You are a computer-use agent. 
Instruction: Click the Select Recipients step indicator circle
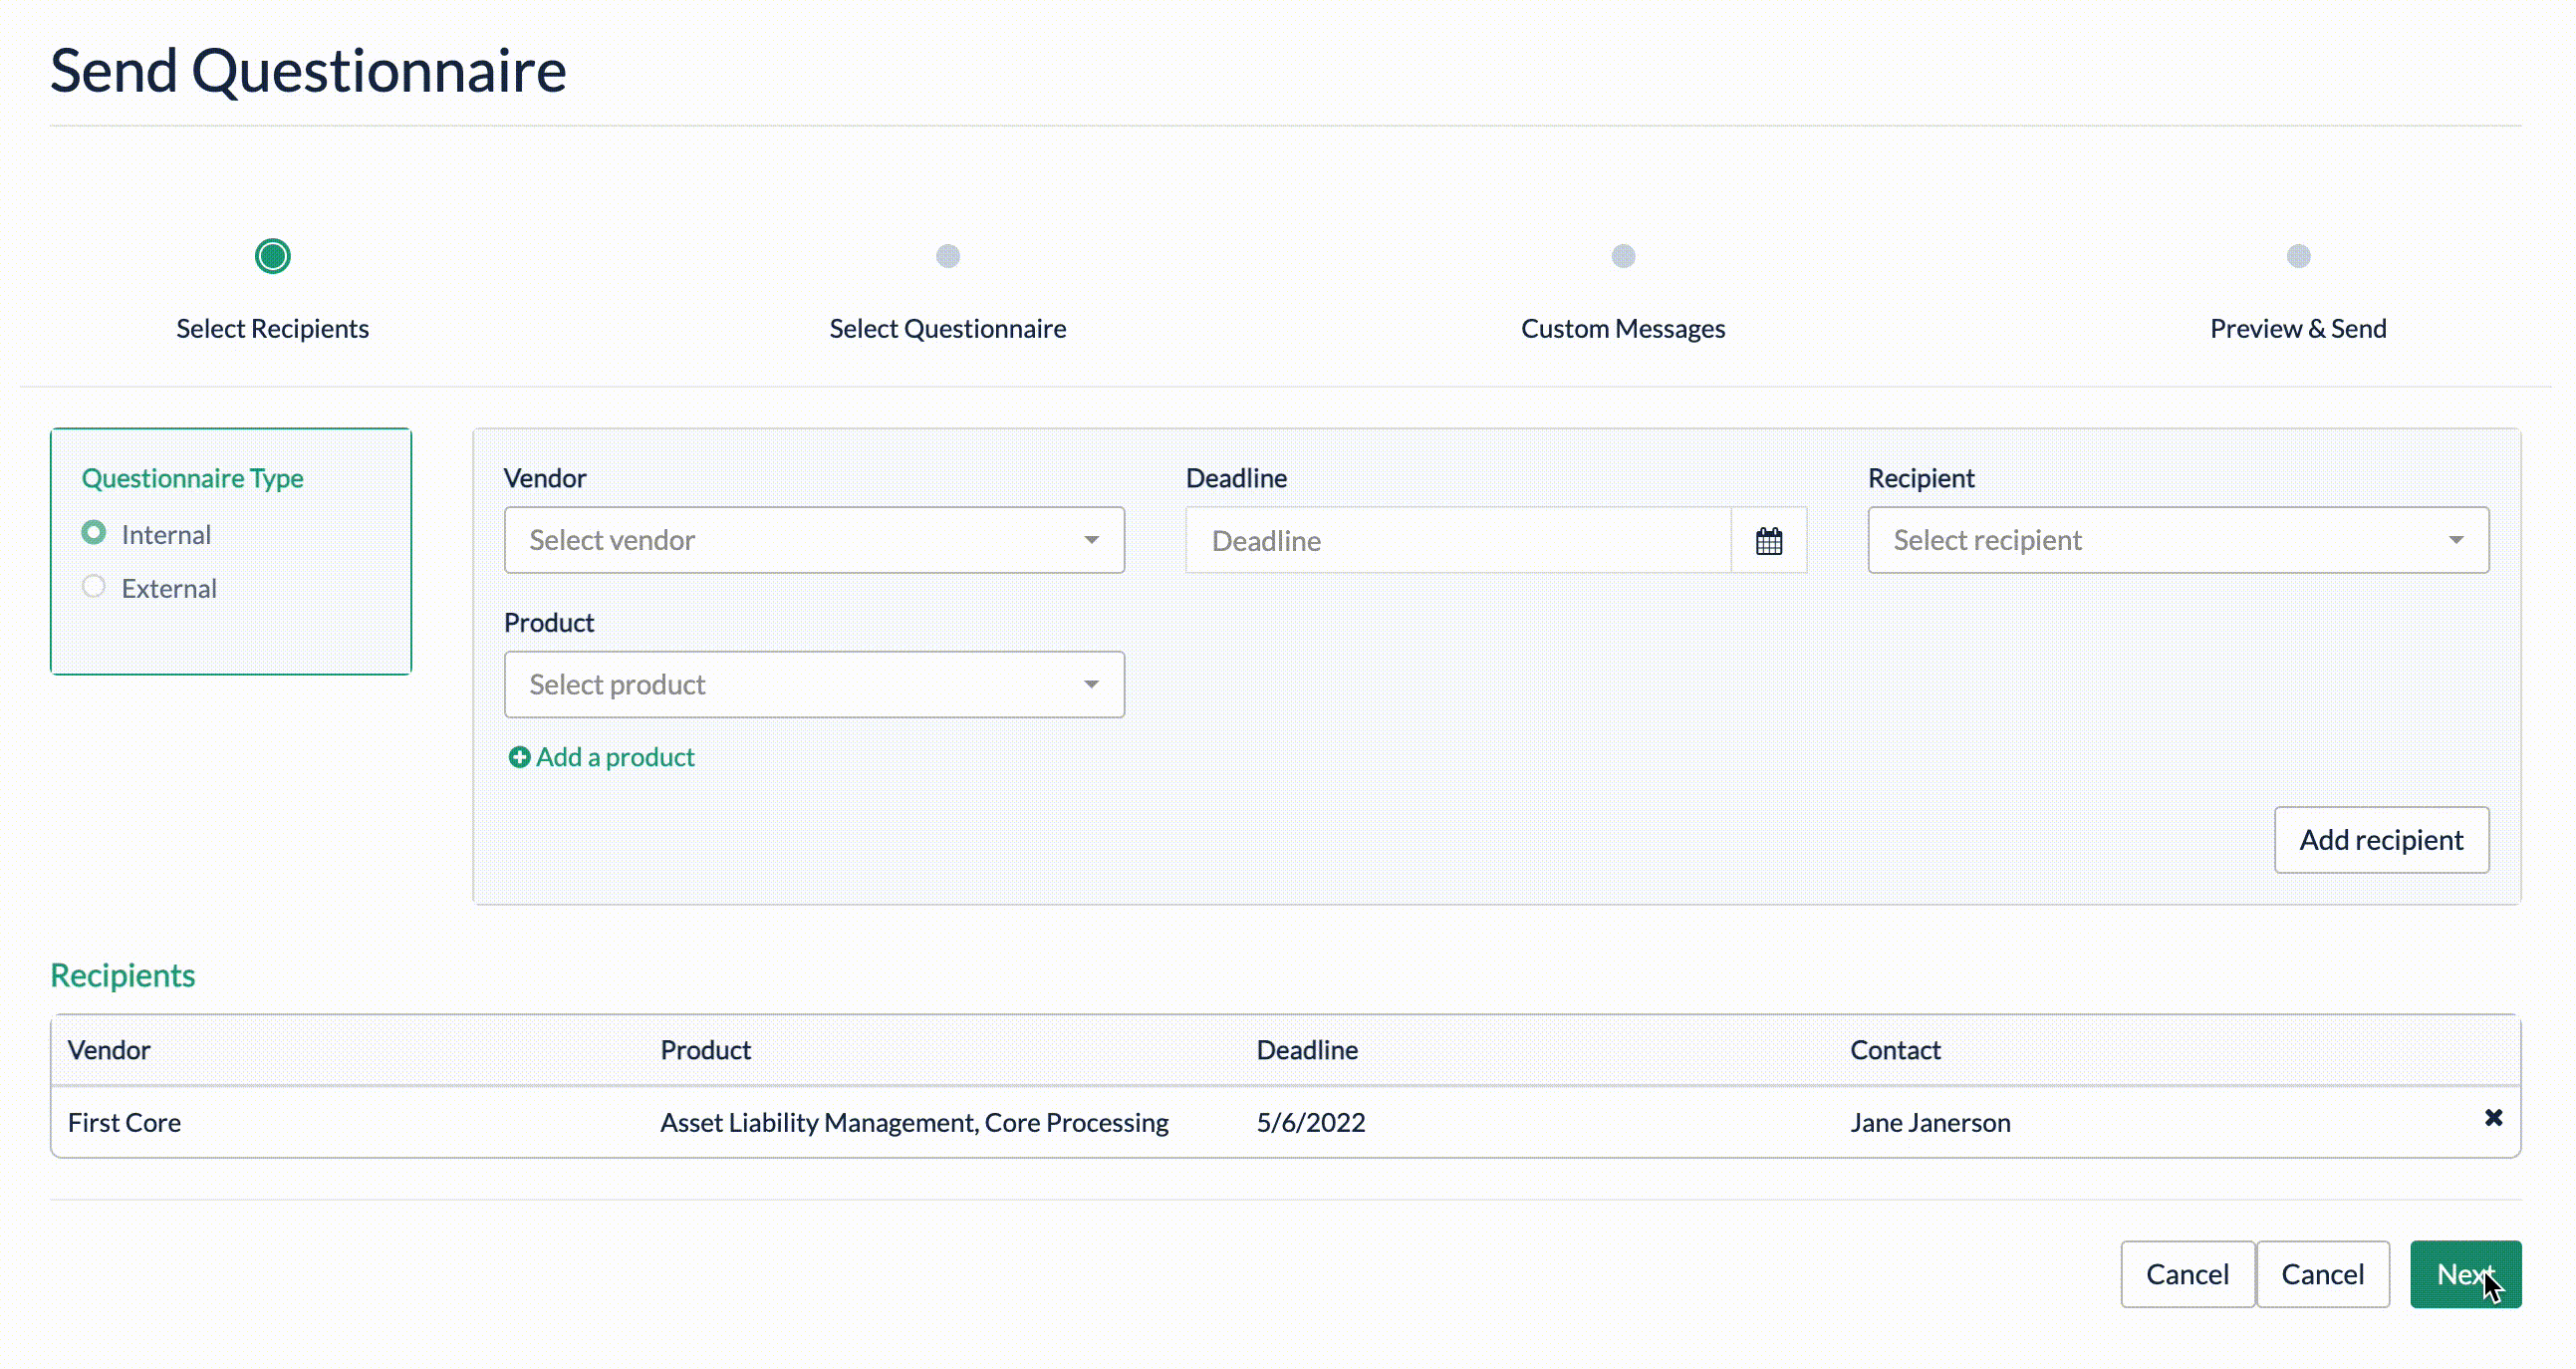(272, 256)
